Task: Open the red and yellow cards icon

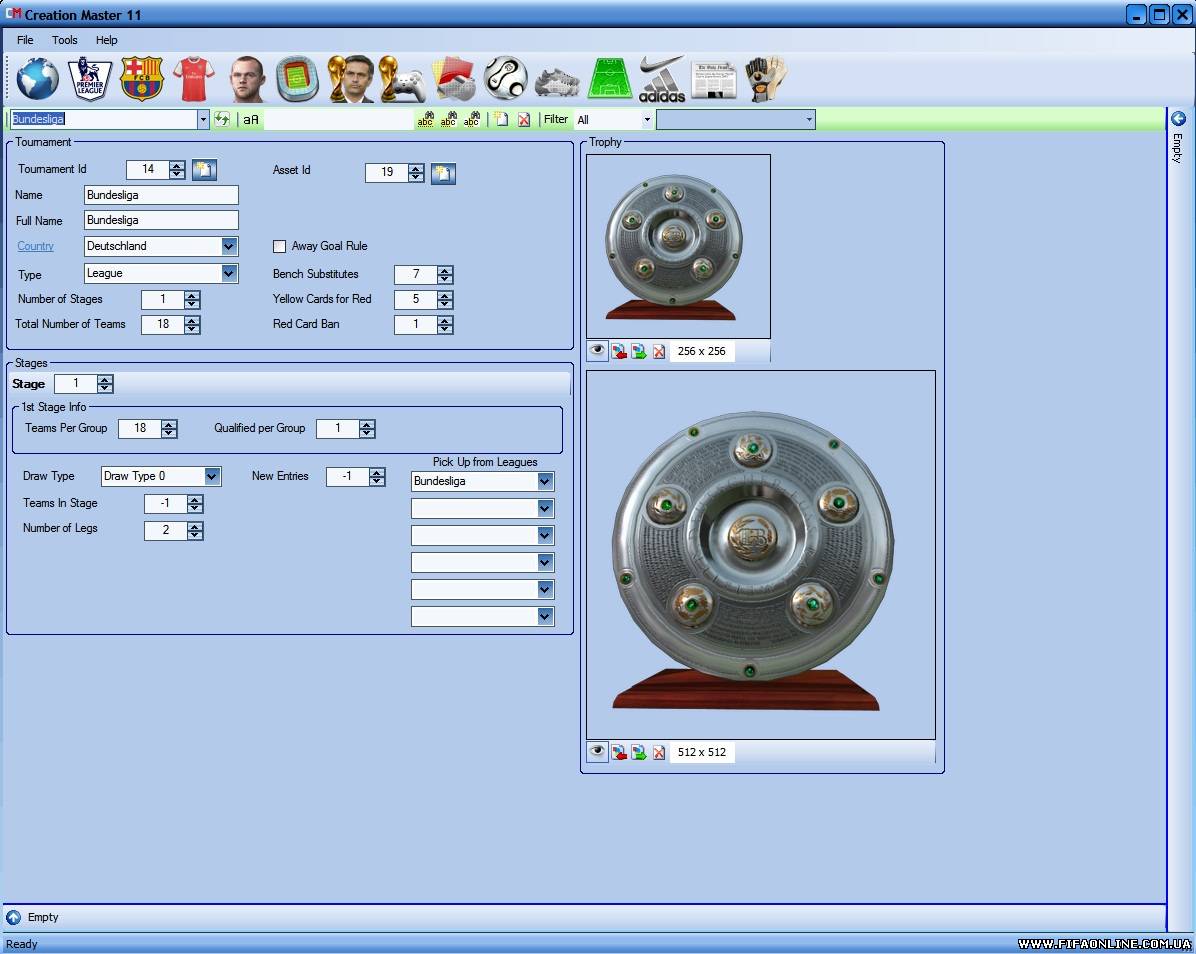Action: pos(455,79)
